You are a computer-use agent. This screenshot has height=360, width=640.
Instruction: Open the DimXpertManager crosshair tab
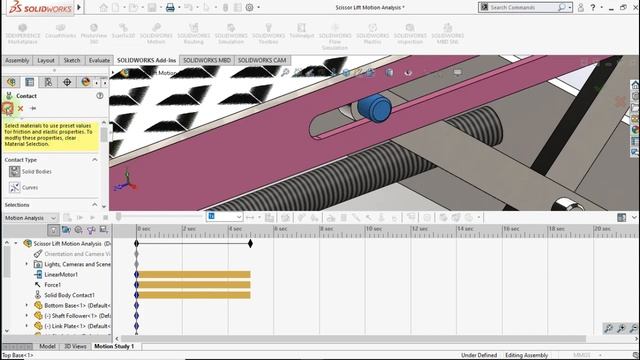click(67, 82)
